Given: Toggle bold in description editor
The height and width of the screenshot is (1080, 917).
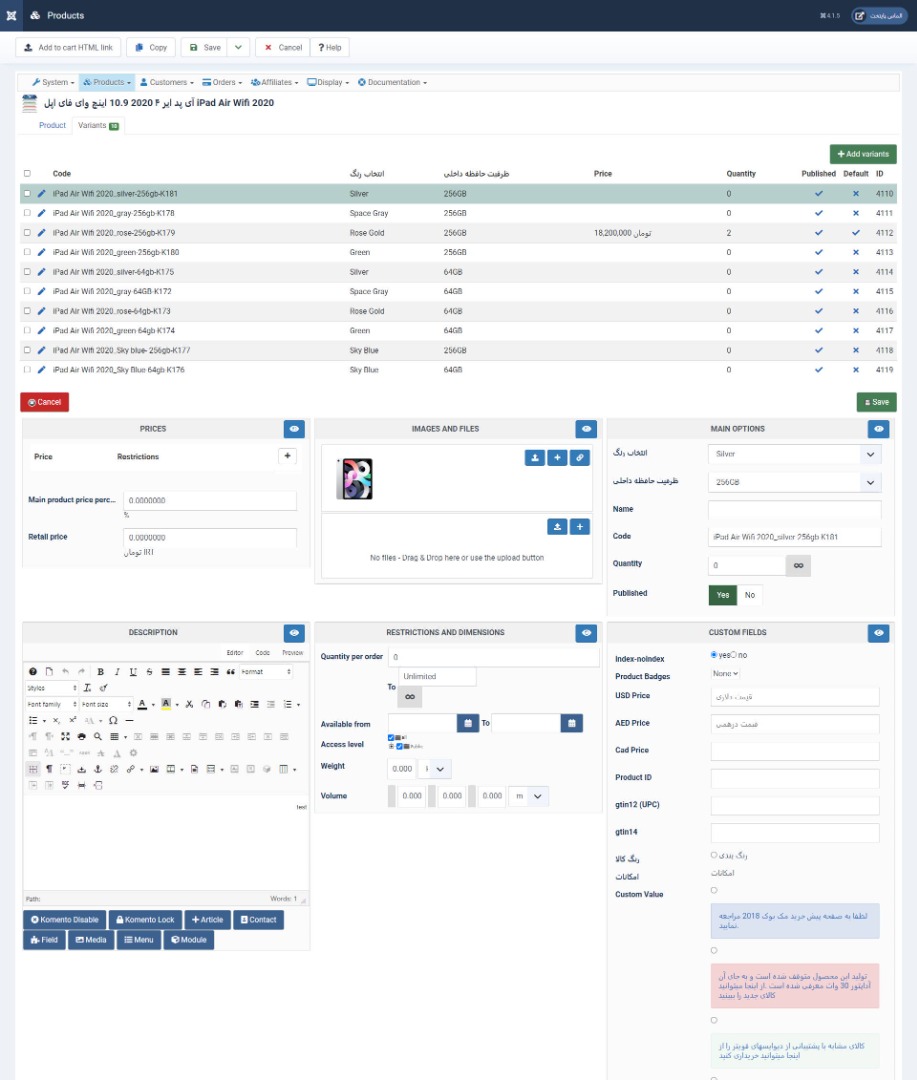Looking at the screenshot, I should click(101, 672).
